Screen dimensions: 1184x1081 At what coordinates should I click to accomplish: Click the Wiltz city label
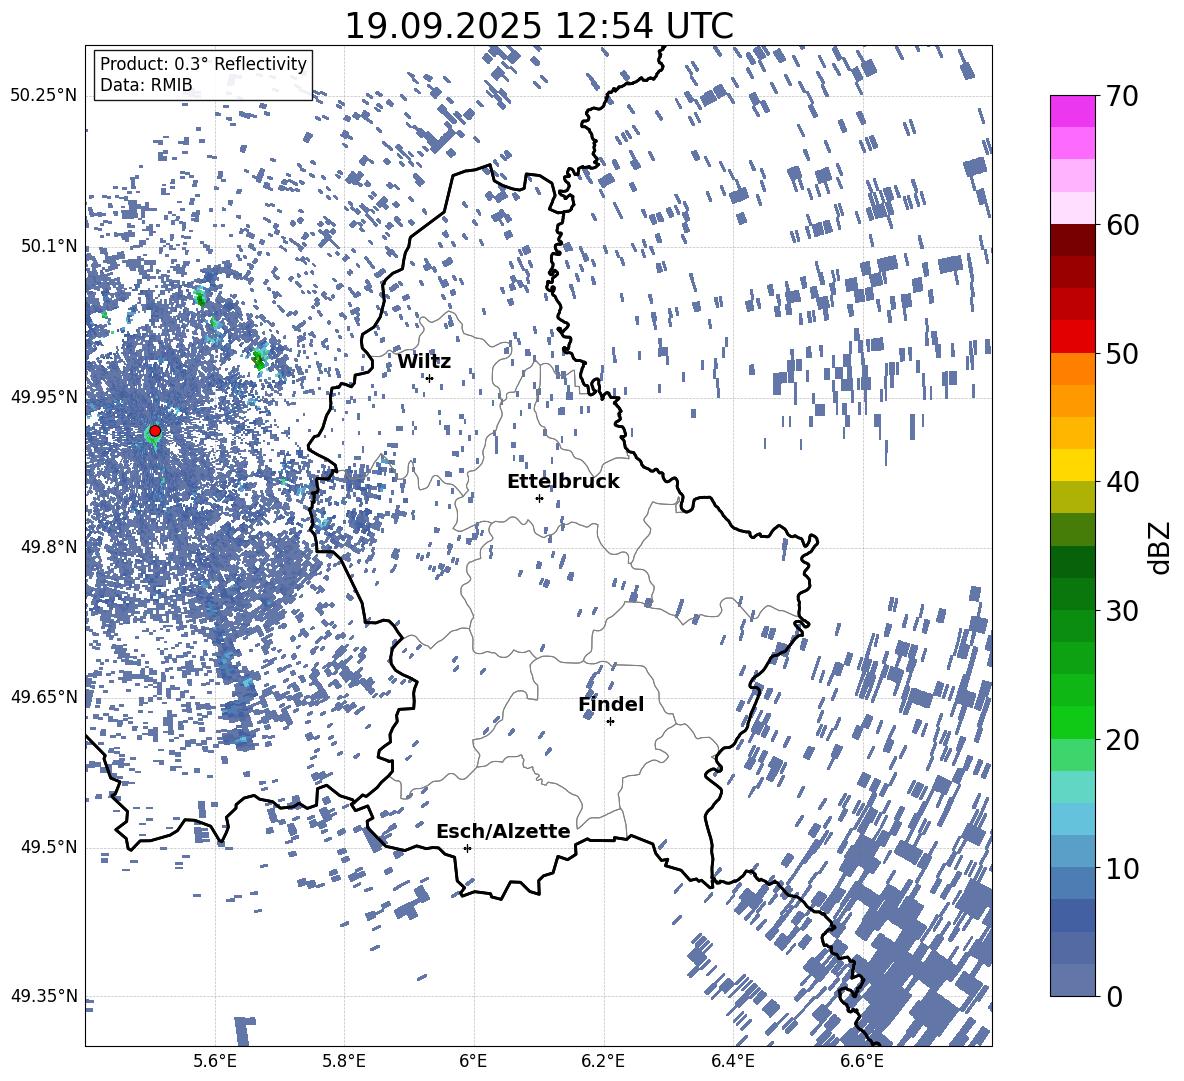click(424, 362)
